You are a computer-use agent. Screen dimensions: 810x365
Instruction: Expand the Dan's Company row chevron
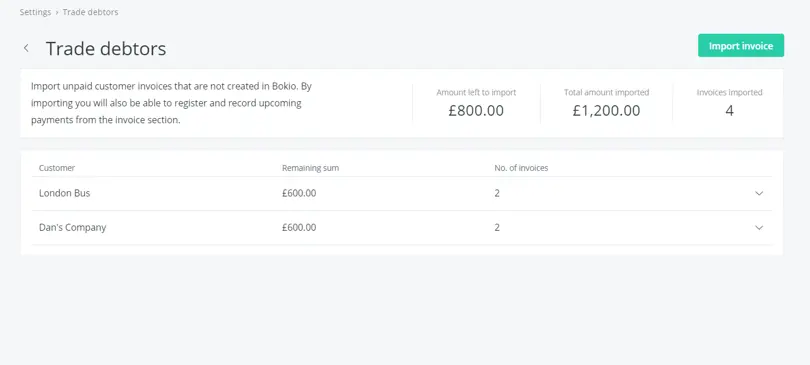tap(759, 228)
